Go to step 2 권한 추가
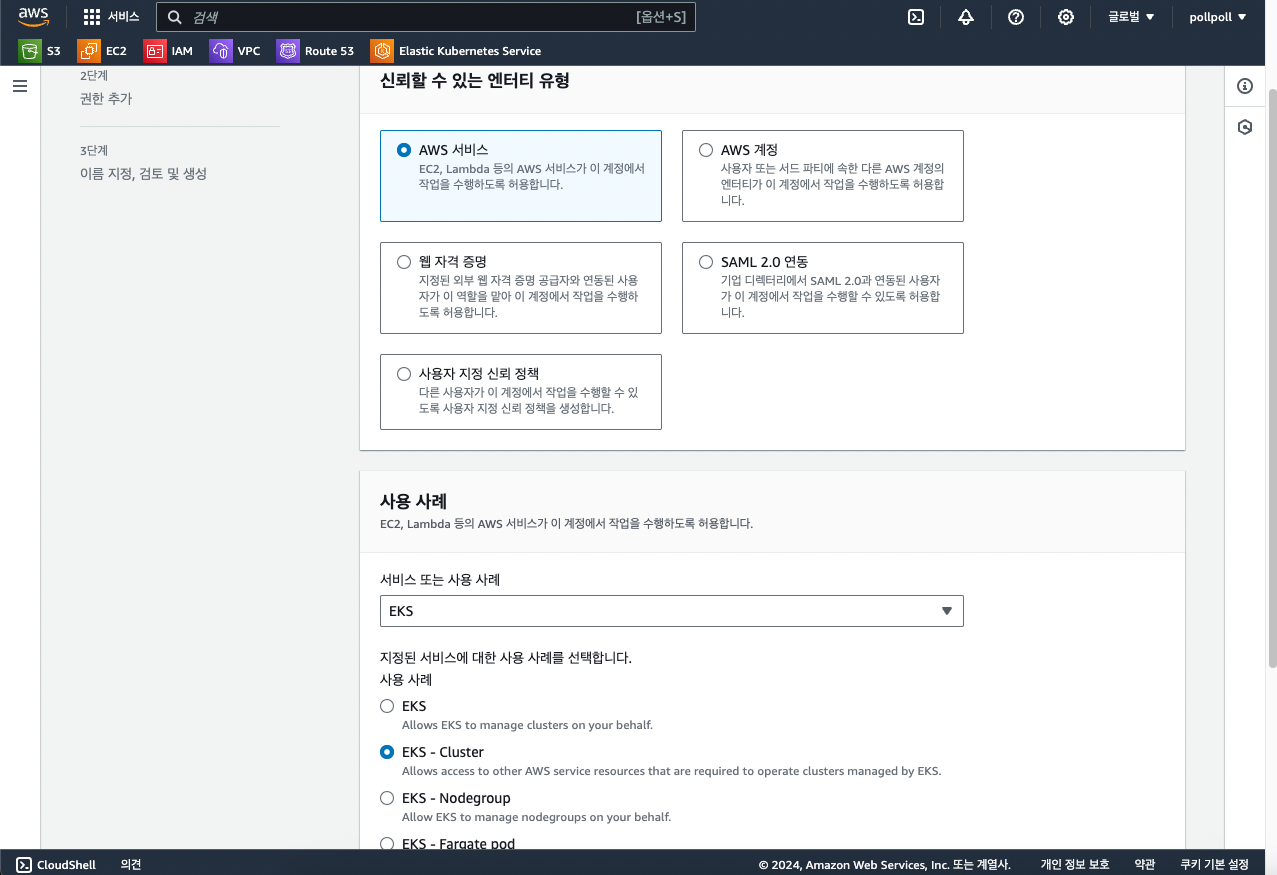 click(x=106, y=99)
